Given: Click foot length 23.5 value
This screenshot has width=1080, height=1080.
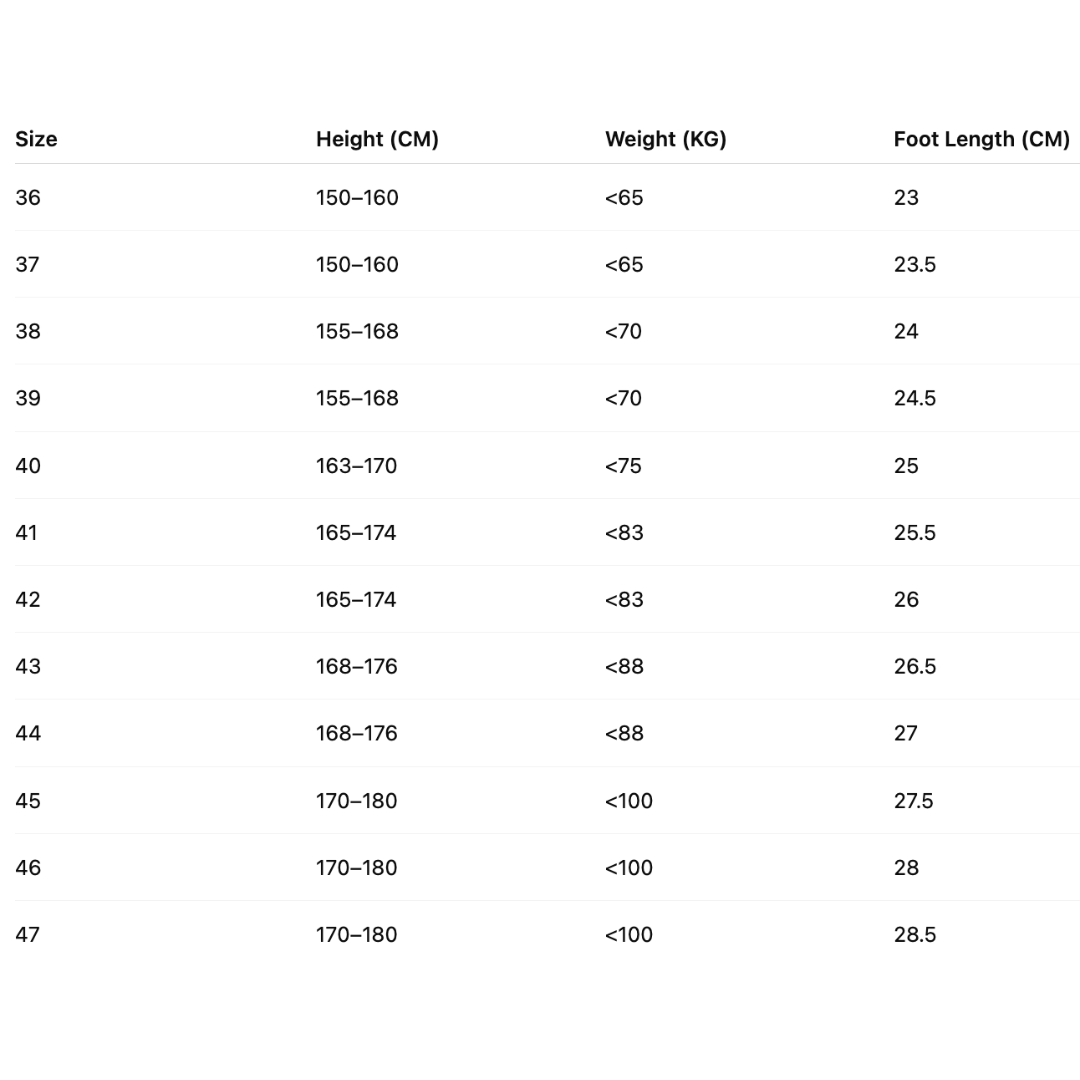Looking at the screenshot, I should point(914,265).
